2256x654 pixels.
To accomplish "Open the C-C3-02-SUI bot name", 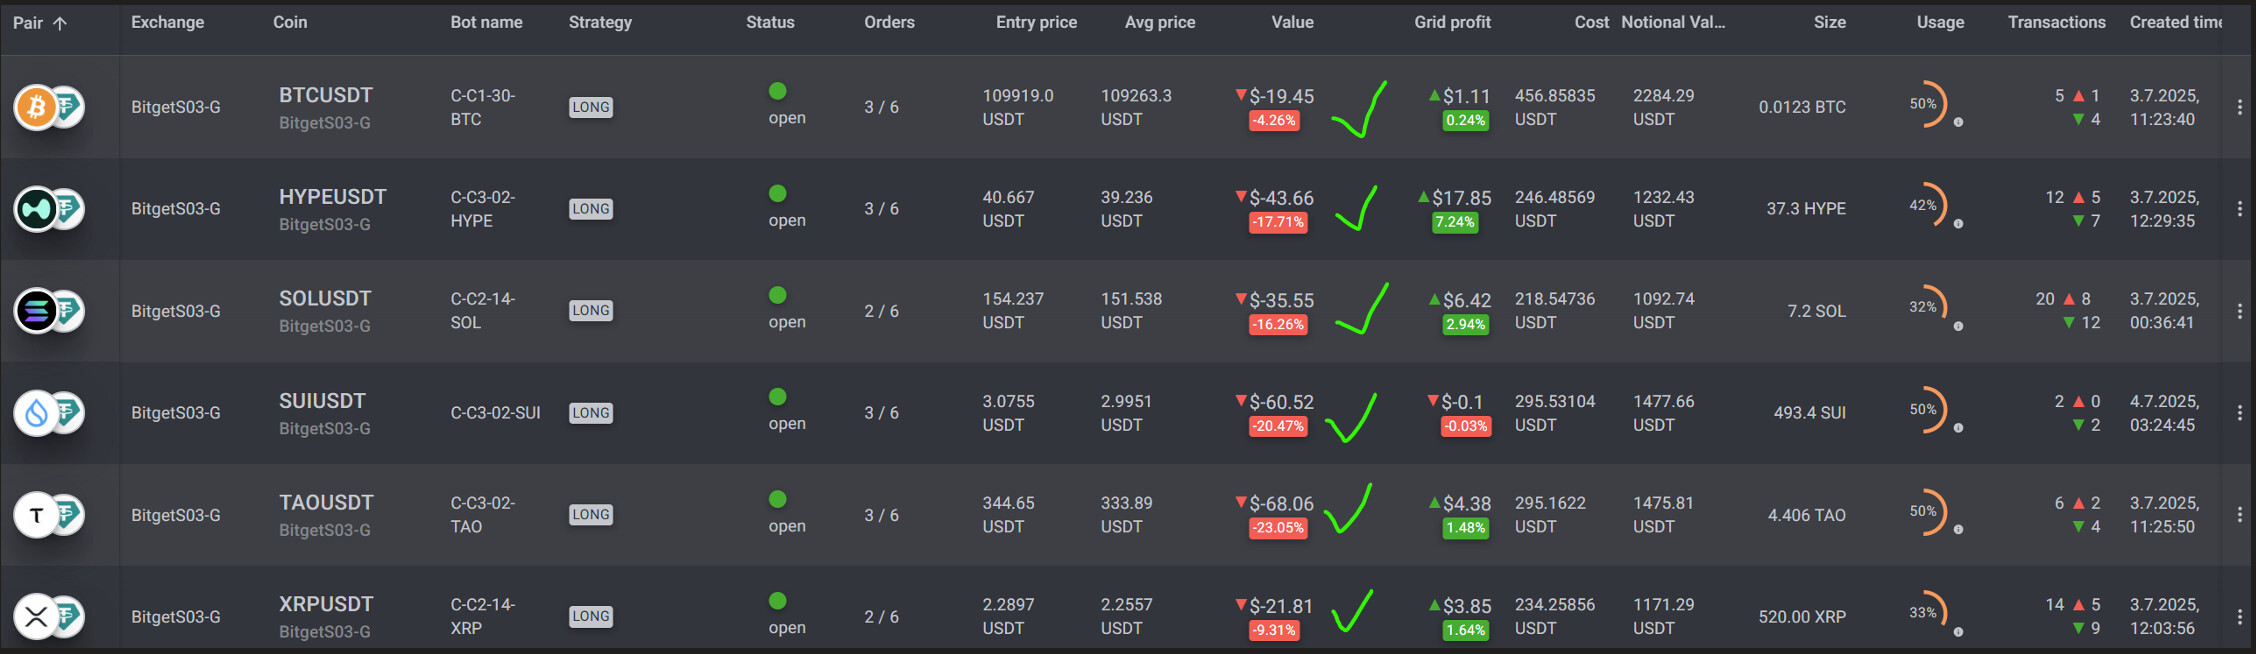I will pyautogui.click(x=495, y=413).
